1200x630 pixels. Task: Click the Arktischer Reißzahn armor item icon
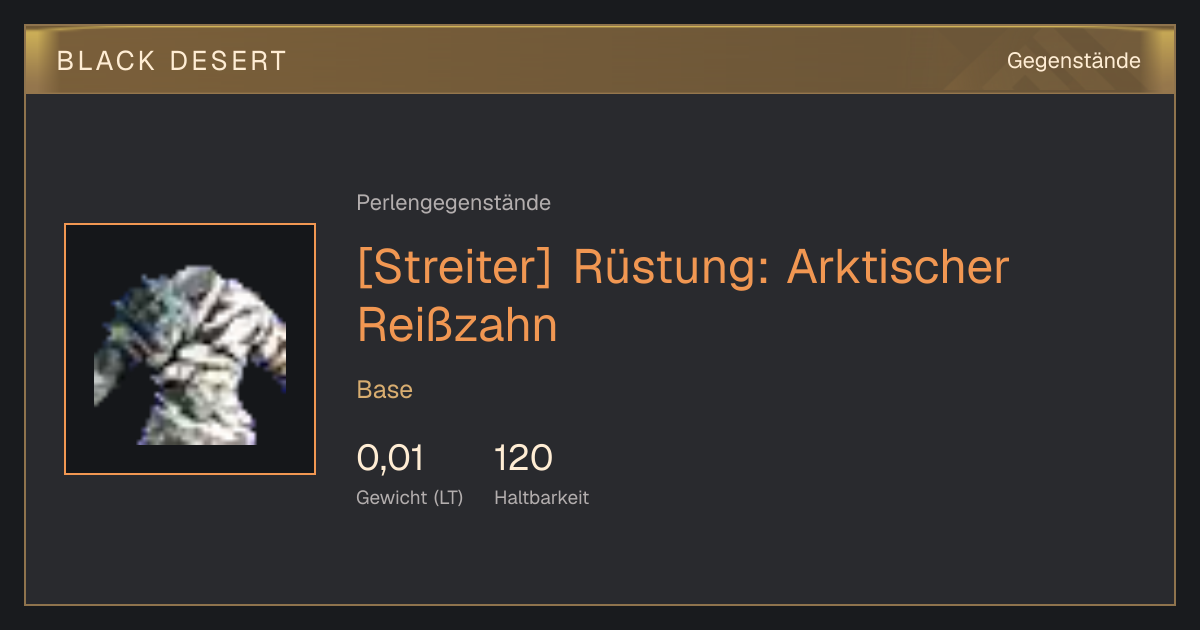(x=190, y=349)
